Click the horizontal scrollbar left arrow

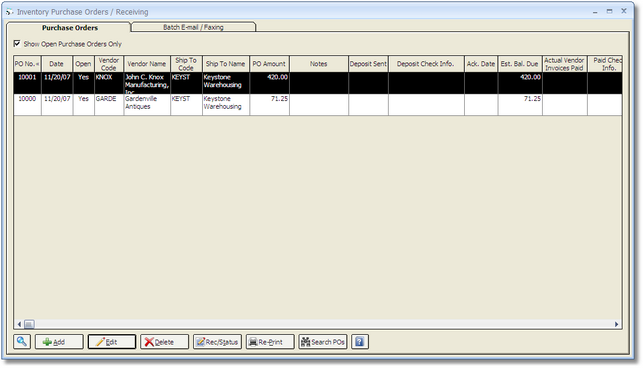[19, 324]
